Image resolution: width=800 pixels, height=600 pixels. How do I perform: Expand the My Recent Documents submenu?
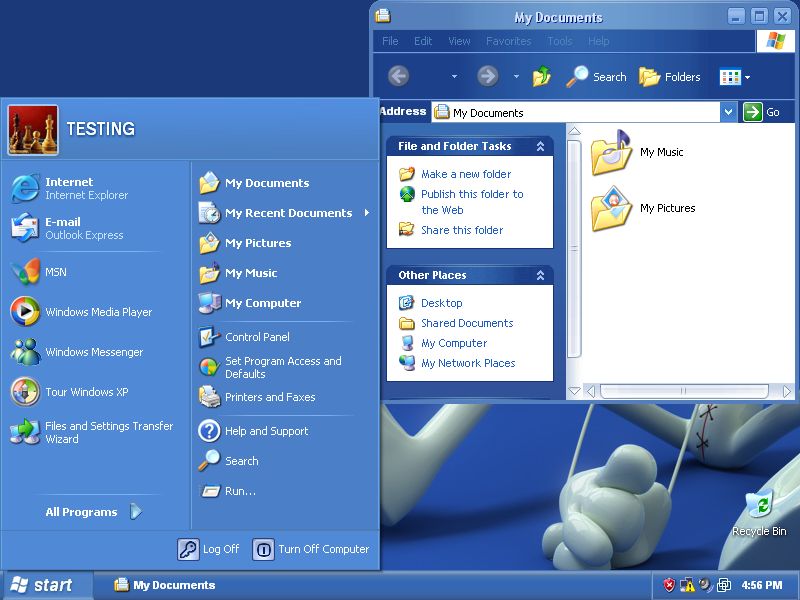tap(284, 213)
